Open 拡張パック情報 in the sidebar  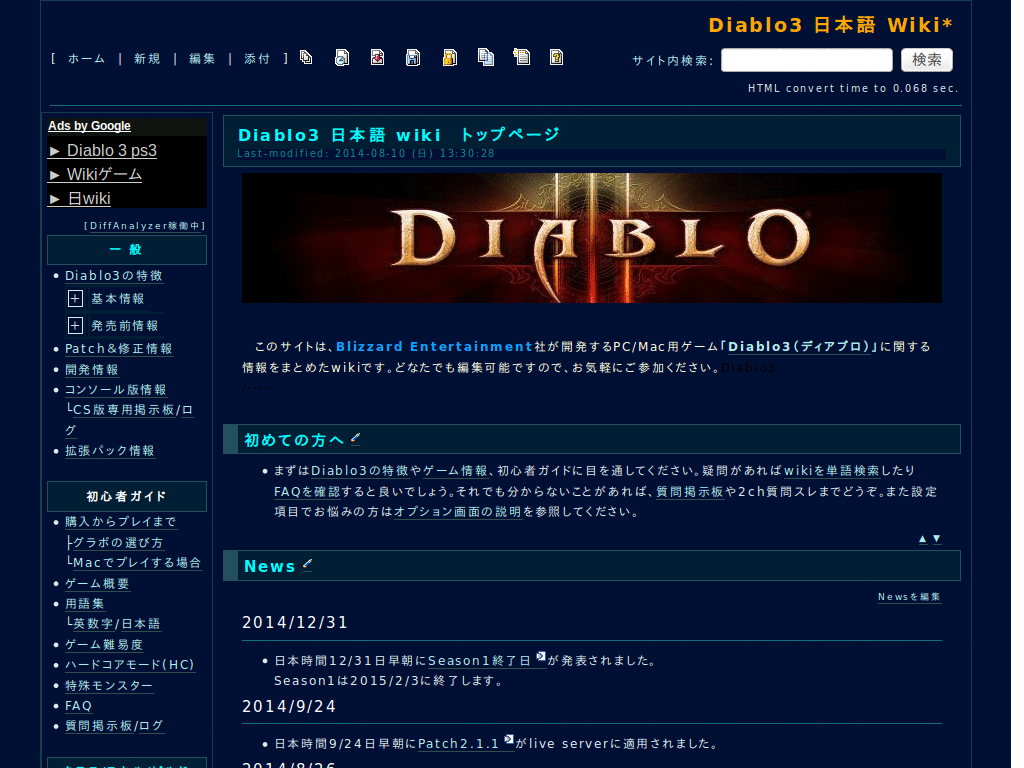pos(110,451)
